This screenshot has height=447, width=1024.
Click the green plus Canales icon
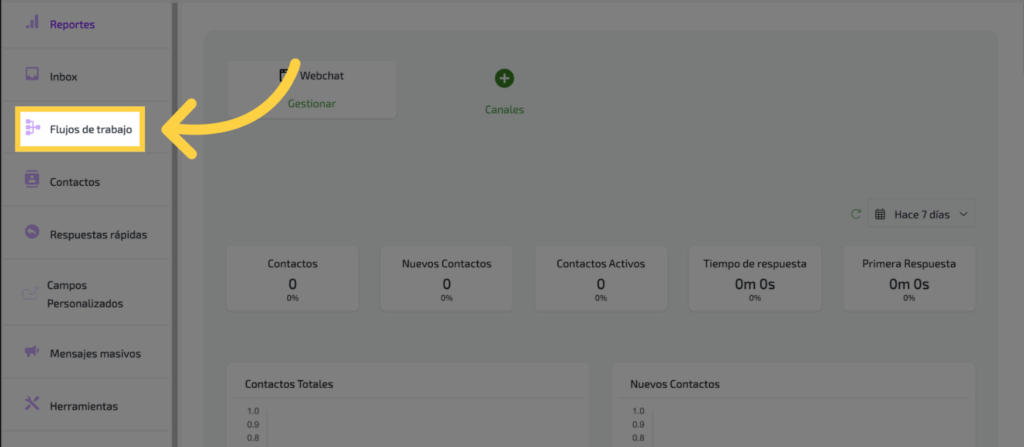pos(504,78)
